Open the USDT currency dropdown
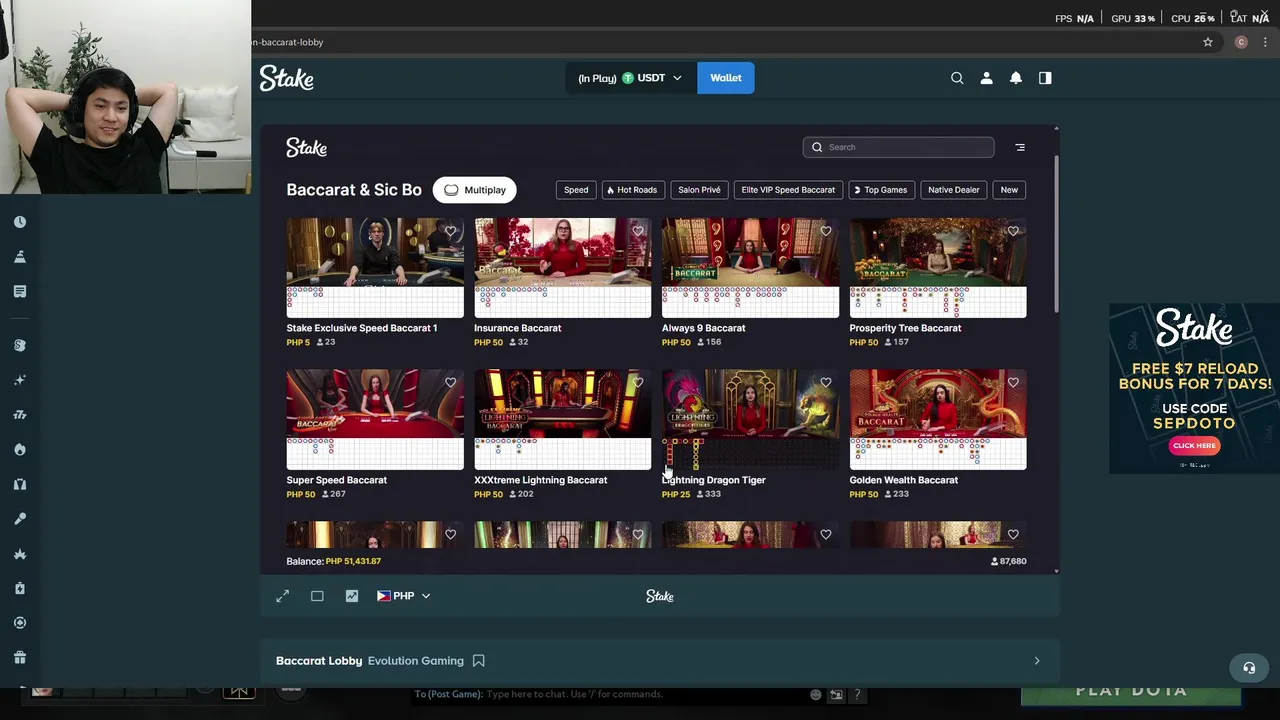Image resolution: width=1280 pixels, height=720 pixels. [630, 78]
